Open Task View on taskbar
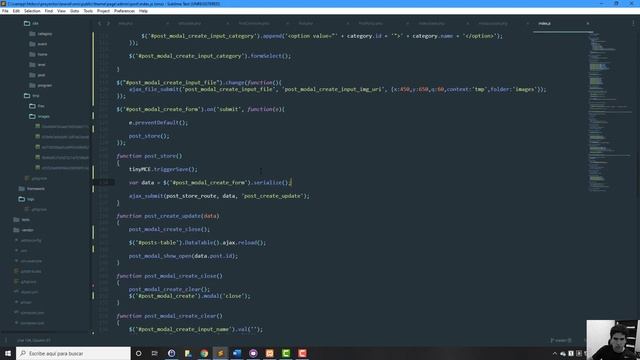 tap(155, 353)
